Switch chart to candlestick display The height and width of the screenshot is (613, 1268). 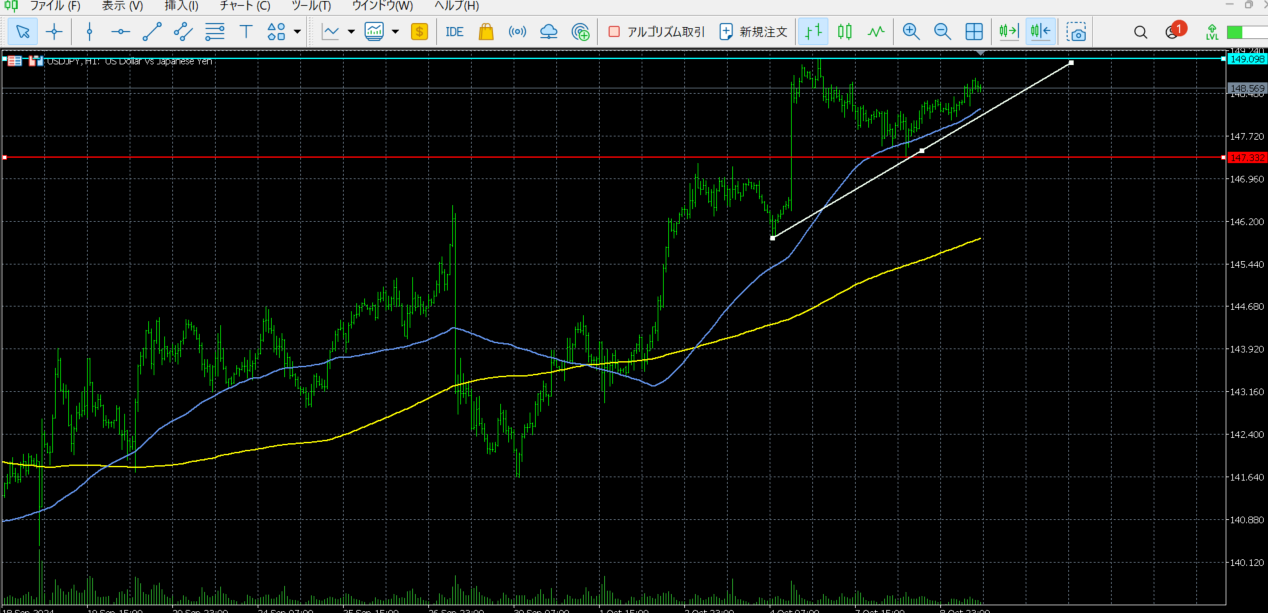click(845, 31)
